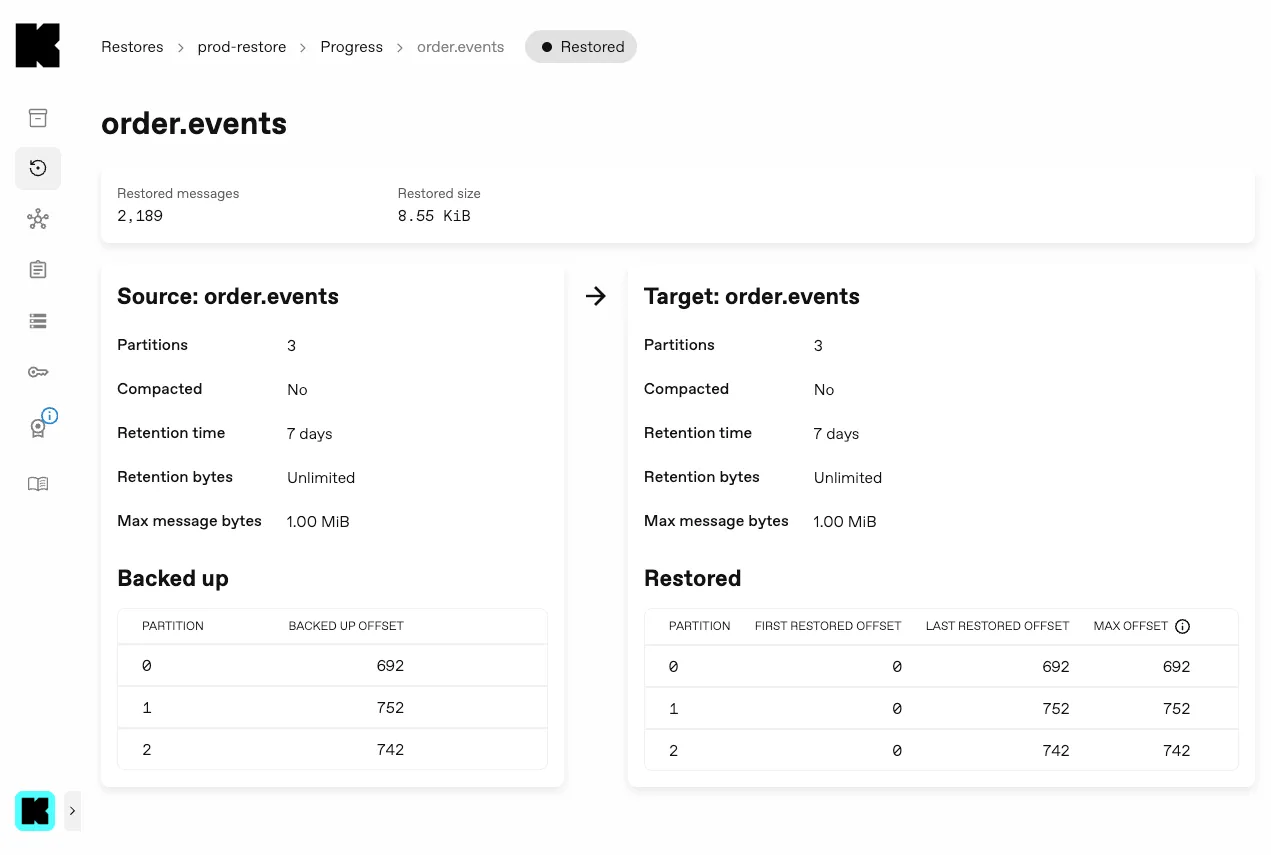Click order.events breadcrumb item
This screenshot has height=855, width=1271.
460,47
